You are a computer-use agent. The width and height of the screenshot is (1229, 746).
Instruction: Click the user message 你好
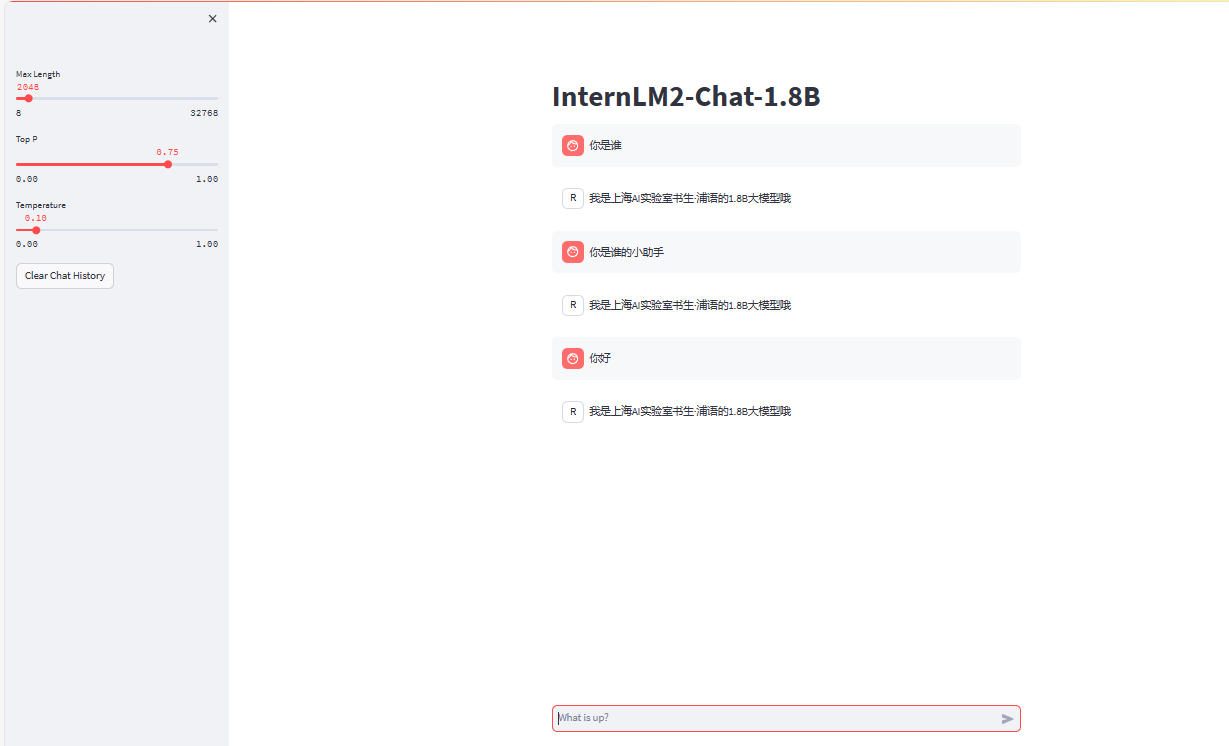click(600, 358)
